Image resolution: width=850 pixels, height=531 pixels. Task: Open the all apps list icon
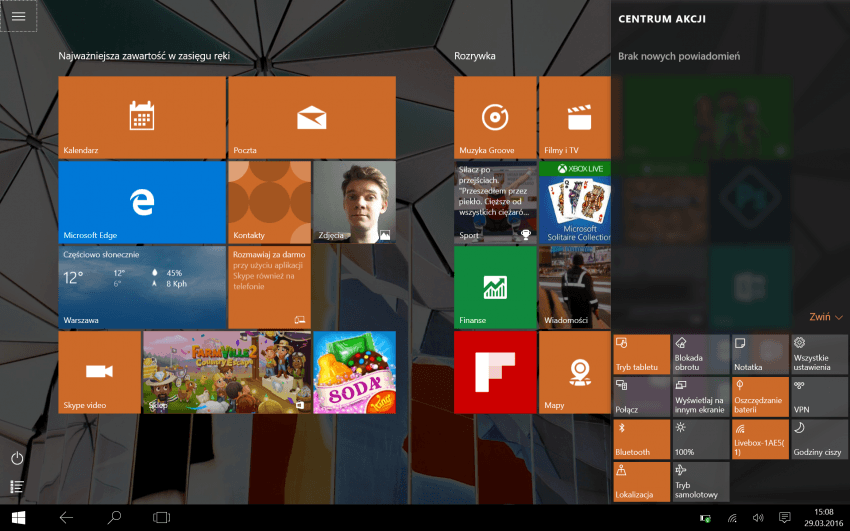point(17,487)
